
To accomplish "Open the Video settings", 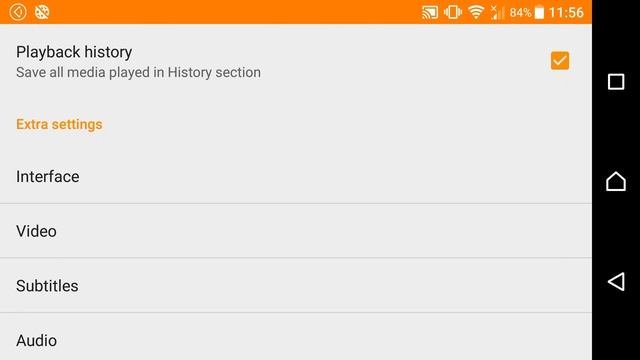I will coord(296,231).
